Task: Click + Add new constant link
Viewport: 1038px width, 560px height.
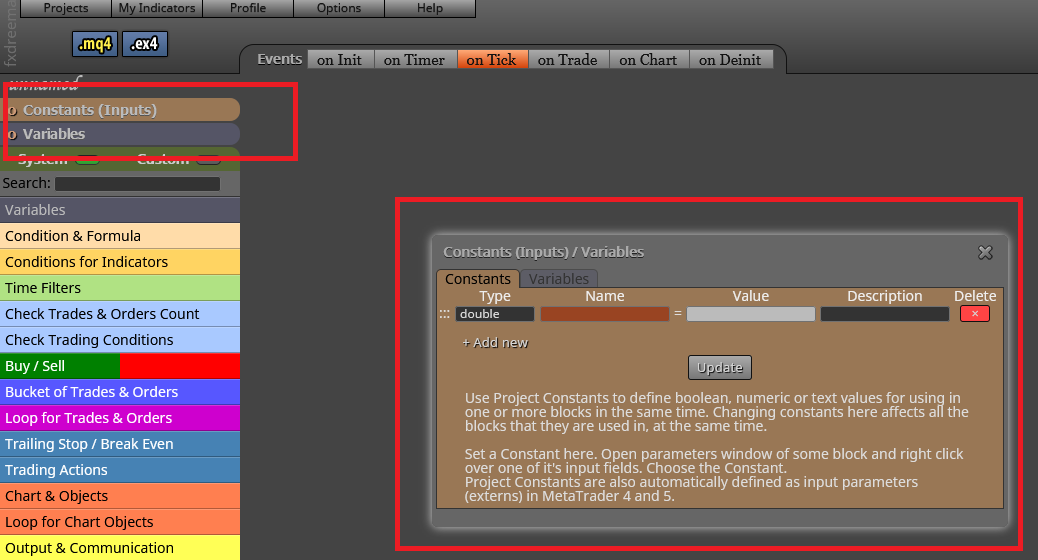Action: 495,343
